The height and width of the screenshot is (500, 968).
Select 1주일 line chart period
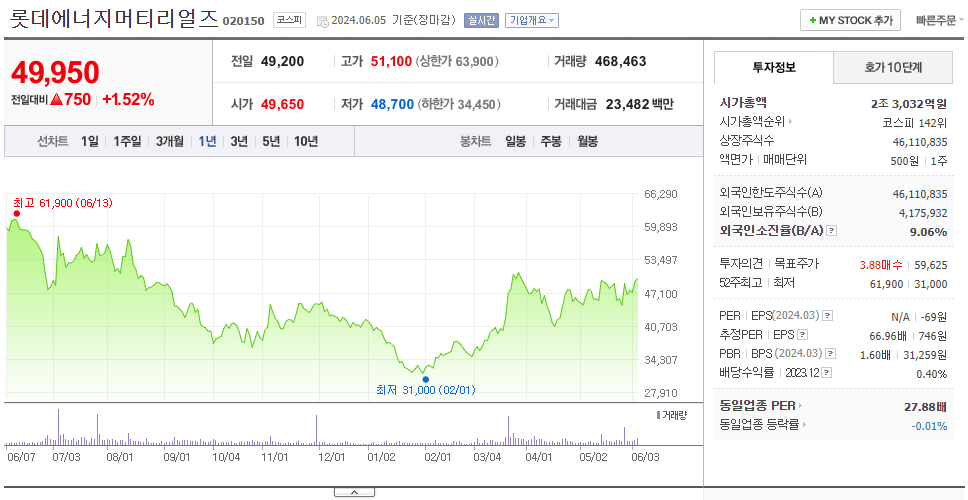127,141
